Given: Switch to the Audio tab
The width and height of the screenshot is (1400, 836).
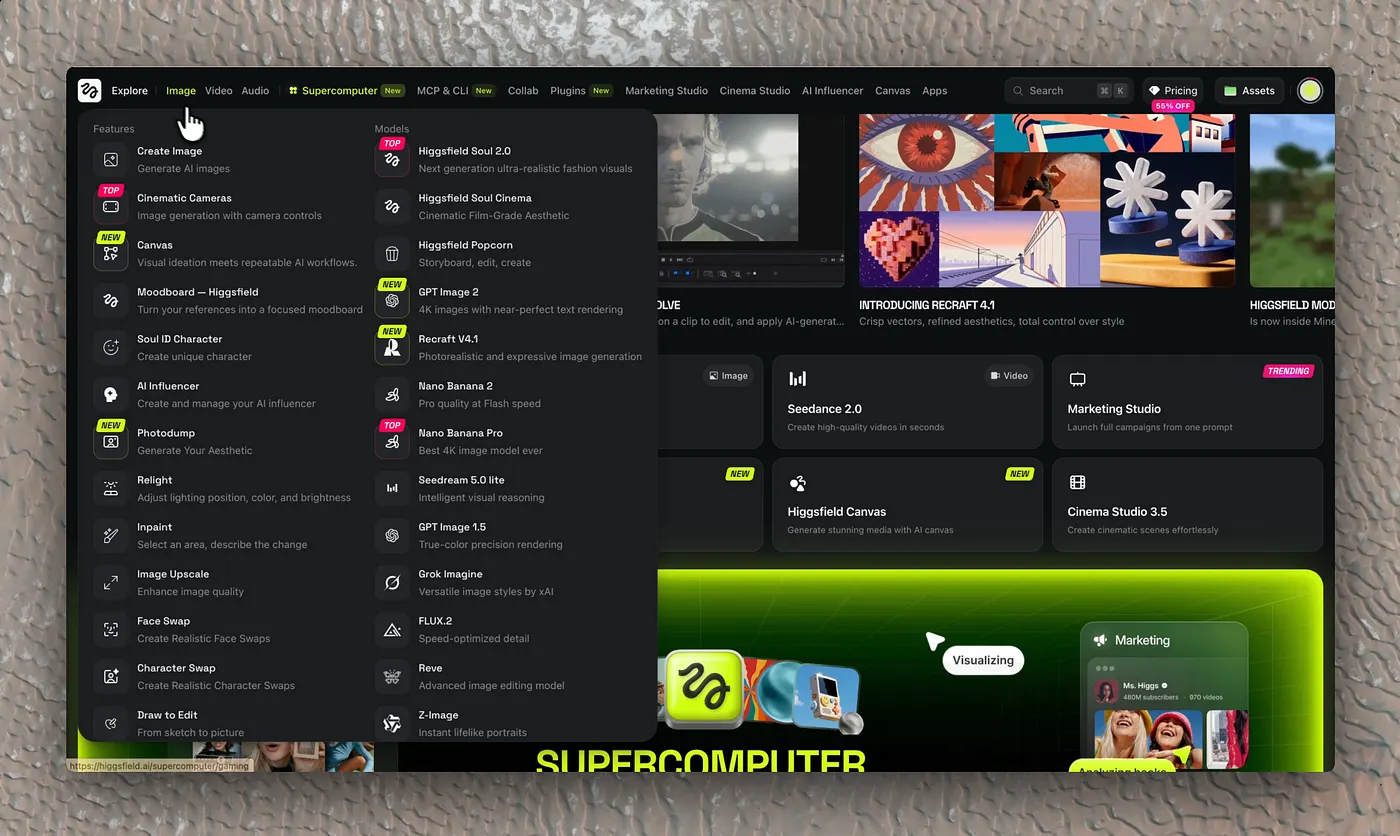Looking at the screenshot, I should tap(255, 91).
